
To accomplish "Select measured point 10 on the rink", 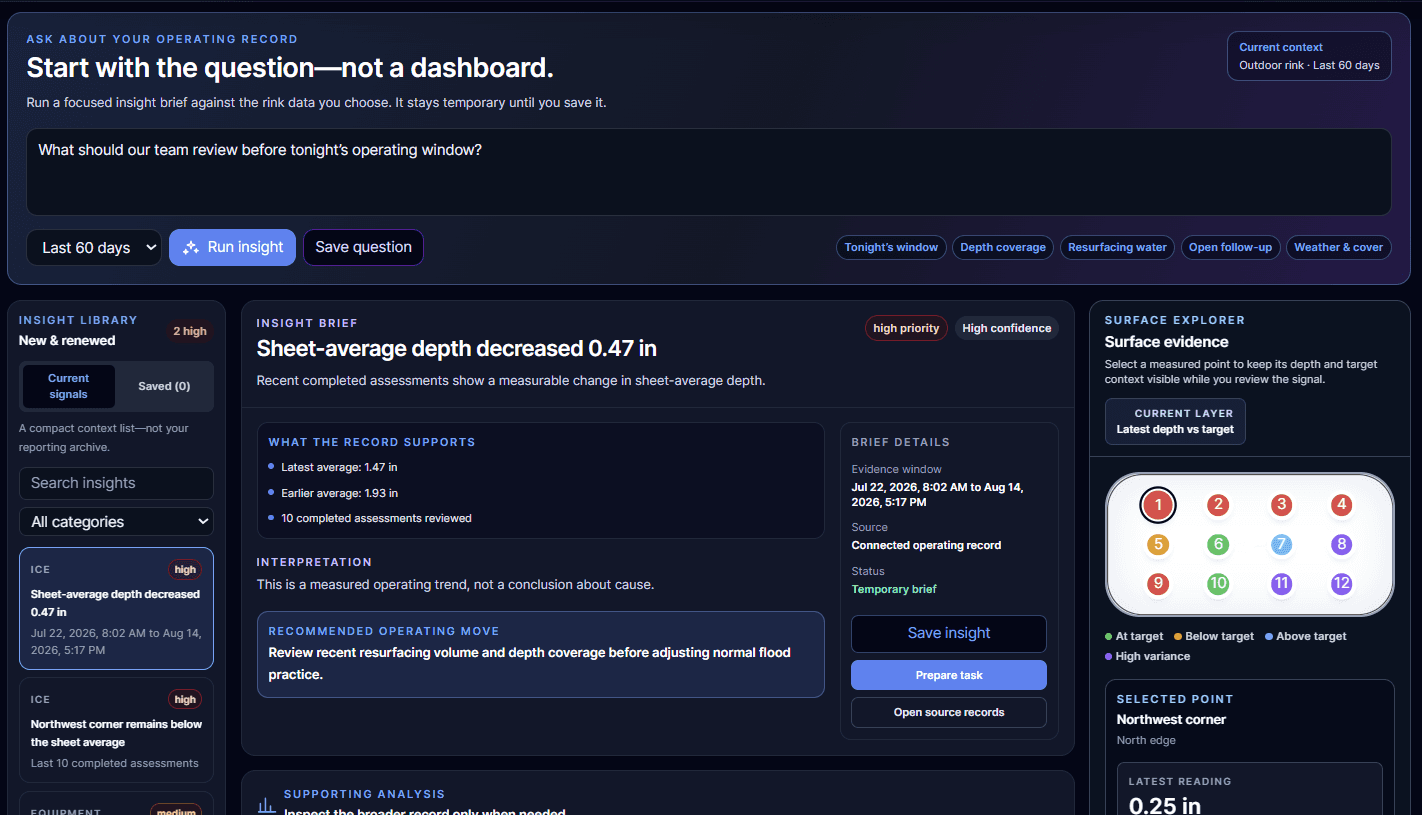I will click(x=1217, y=584).
